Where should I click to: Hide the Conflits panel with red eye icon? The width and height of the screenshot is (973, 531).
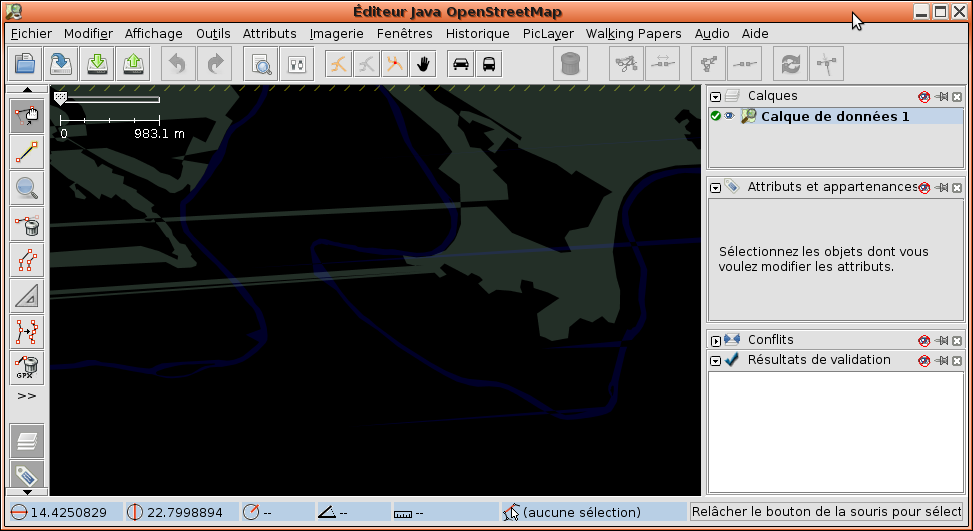click(924, 341)
